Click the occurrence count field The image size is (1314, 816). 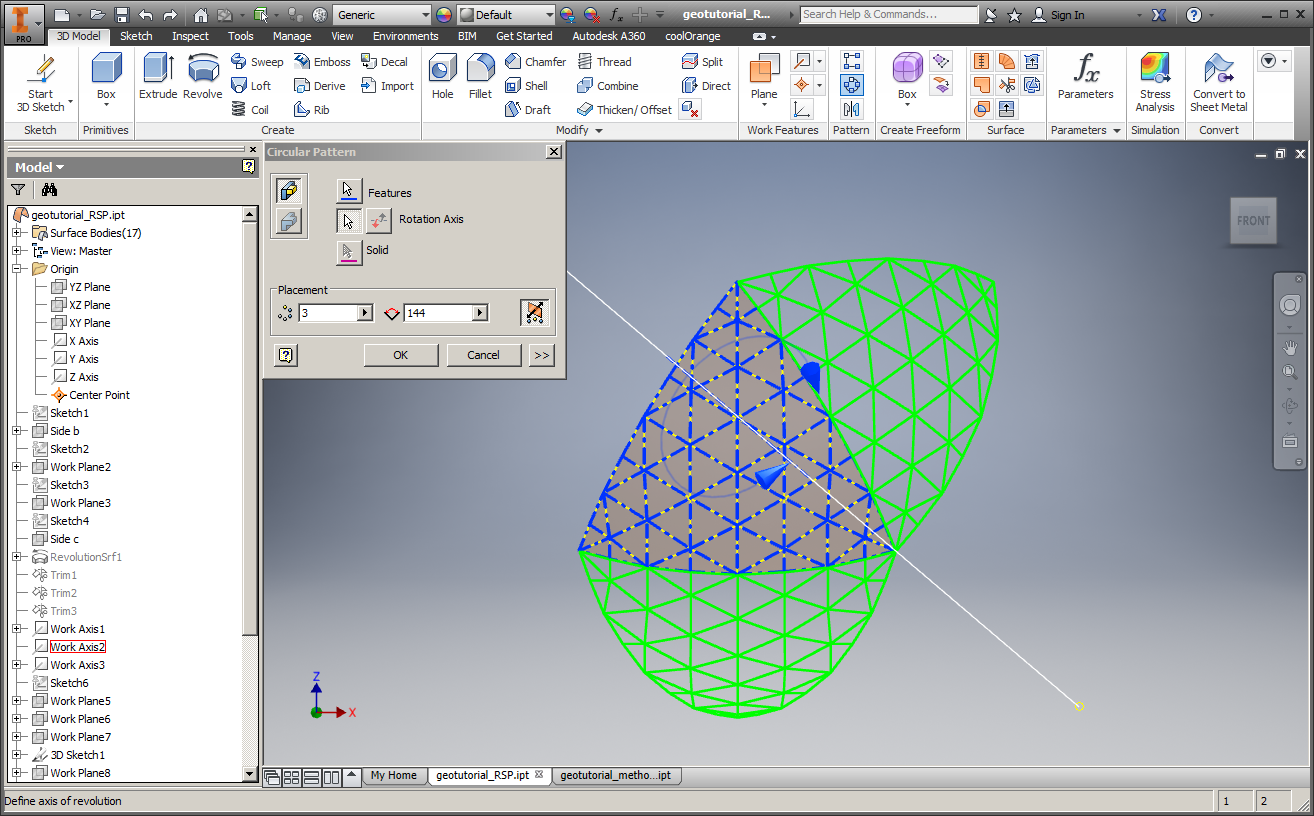(x=327, y=313)
